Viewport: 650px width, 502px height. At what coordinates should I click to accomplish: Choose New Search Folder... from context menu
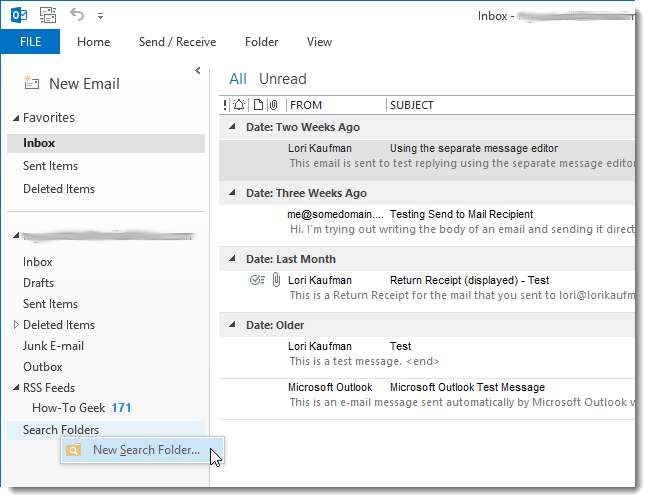pyautogui.click(x=143, y=450)
